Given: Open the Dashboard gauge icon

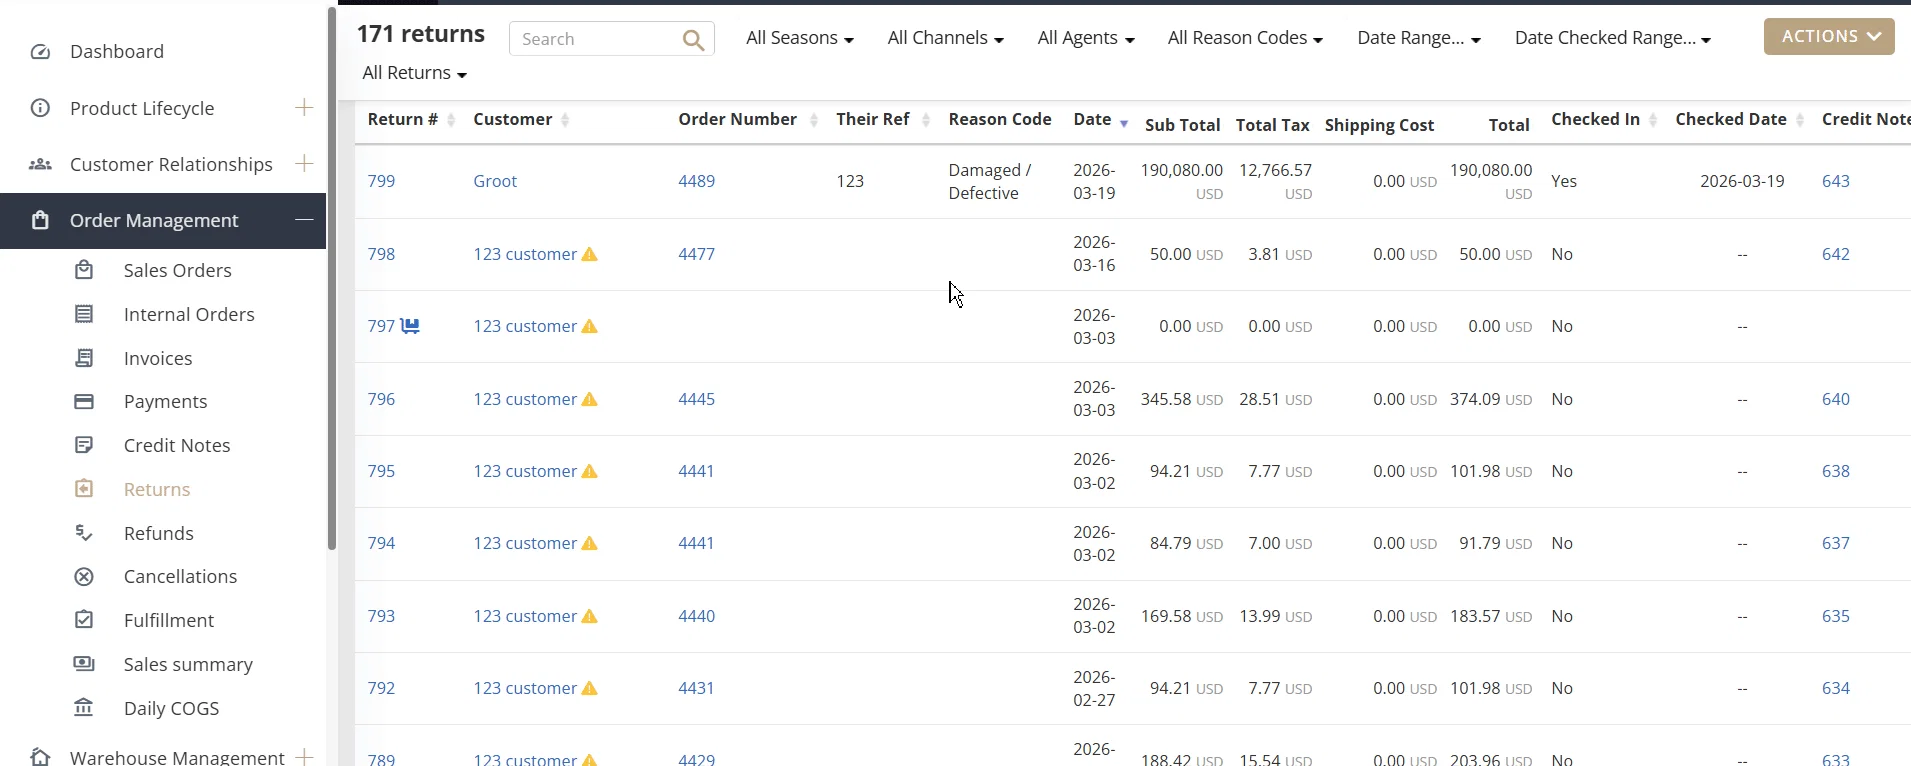Looking at the screenshot, I should tap(40, 52).
